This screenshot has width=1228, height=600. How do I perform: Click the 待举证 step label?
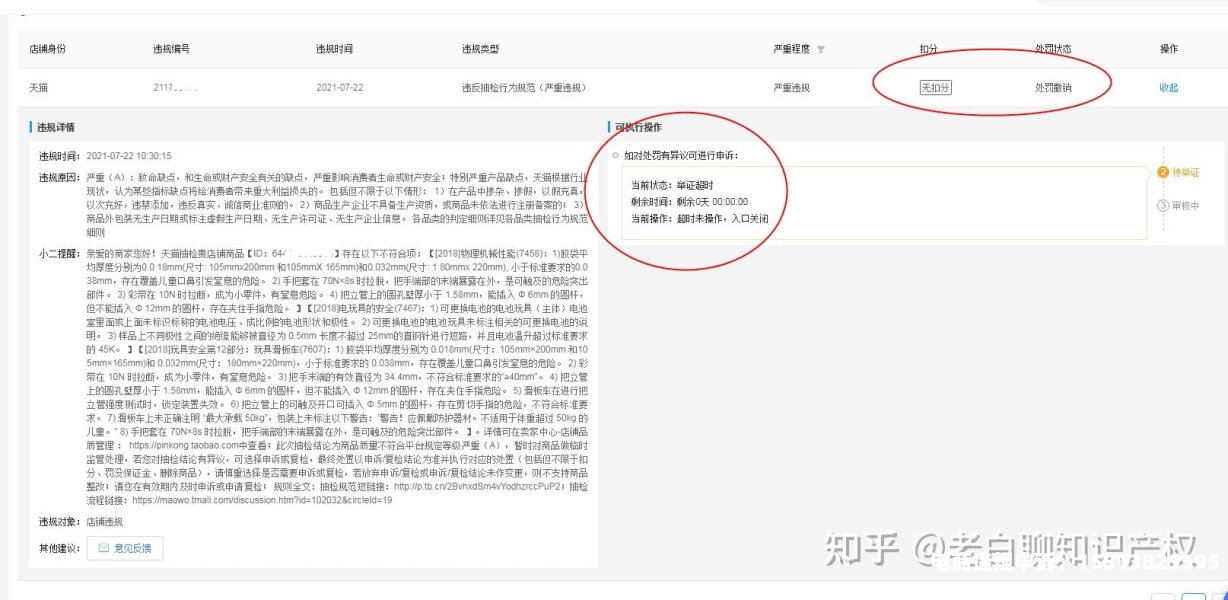pyautogui.click(x=1185, y=172)
